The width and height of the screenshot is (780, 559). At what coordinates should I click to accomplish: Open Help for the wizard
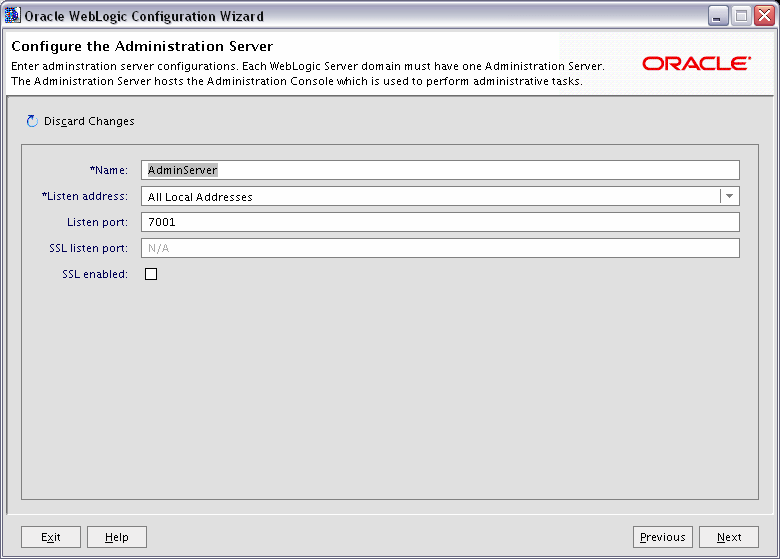click(117, 537)
